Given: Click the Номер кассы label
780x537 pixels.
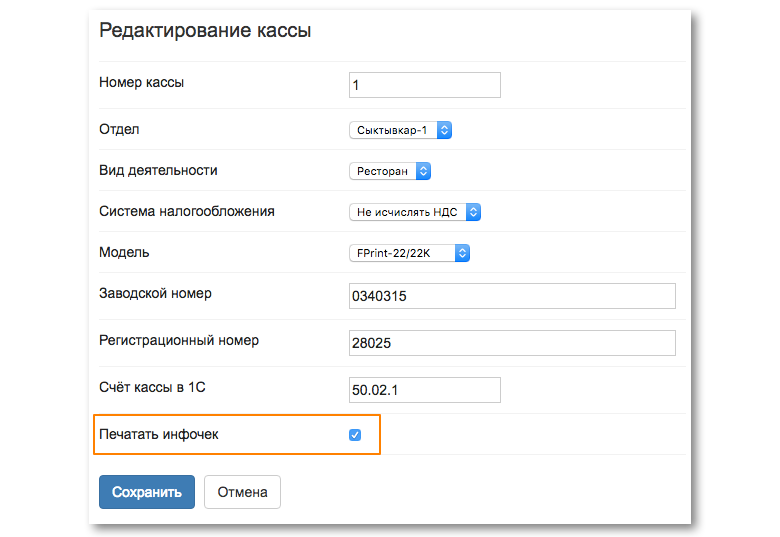Looking at the screenshot, I should point(142,83).
